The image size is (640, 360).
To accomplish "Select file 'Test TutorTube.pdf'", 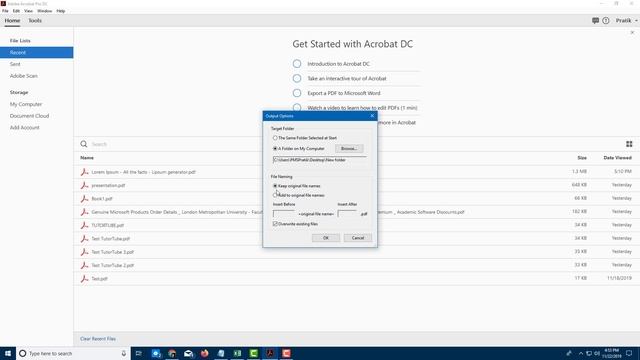I will point(111,239).
